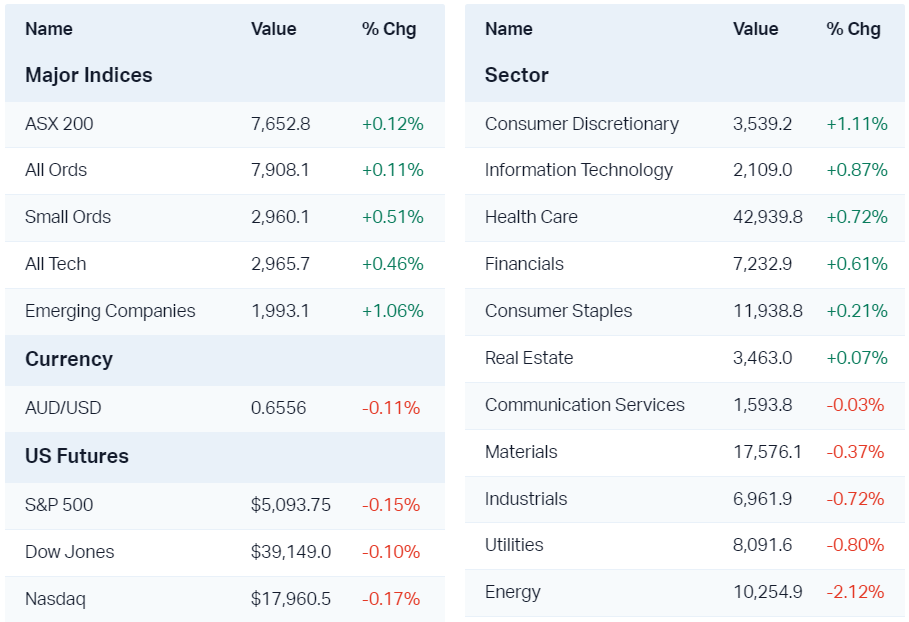This screenshot has height=622, width=909.
Task: Click the ASX 200 index name
Action: (59, 124)
